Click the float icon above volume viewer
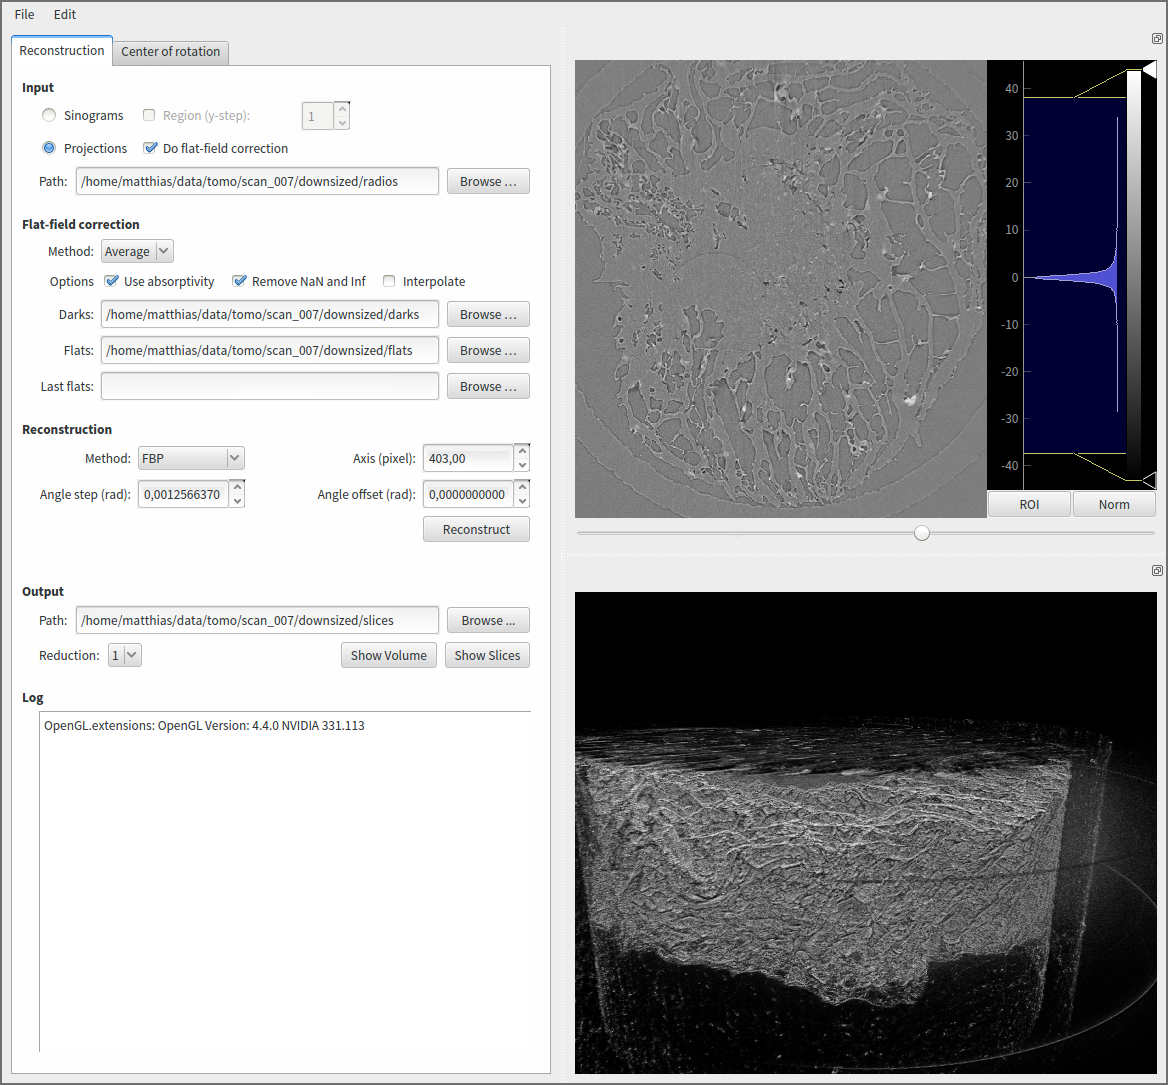Image resolution: width=1168 pixels, height=1085 pixels. [x=1157, y=571]
